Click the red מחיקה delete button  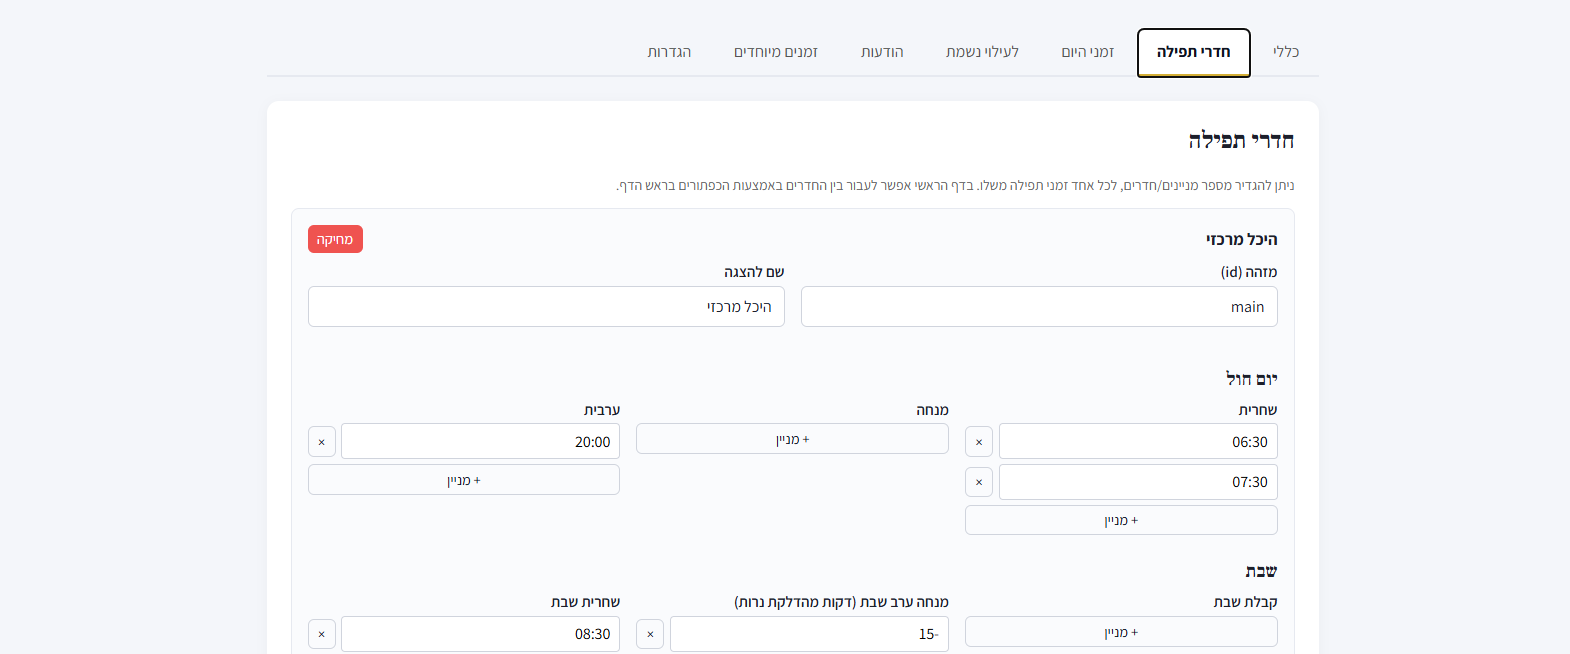(x=335, y=239)
